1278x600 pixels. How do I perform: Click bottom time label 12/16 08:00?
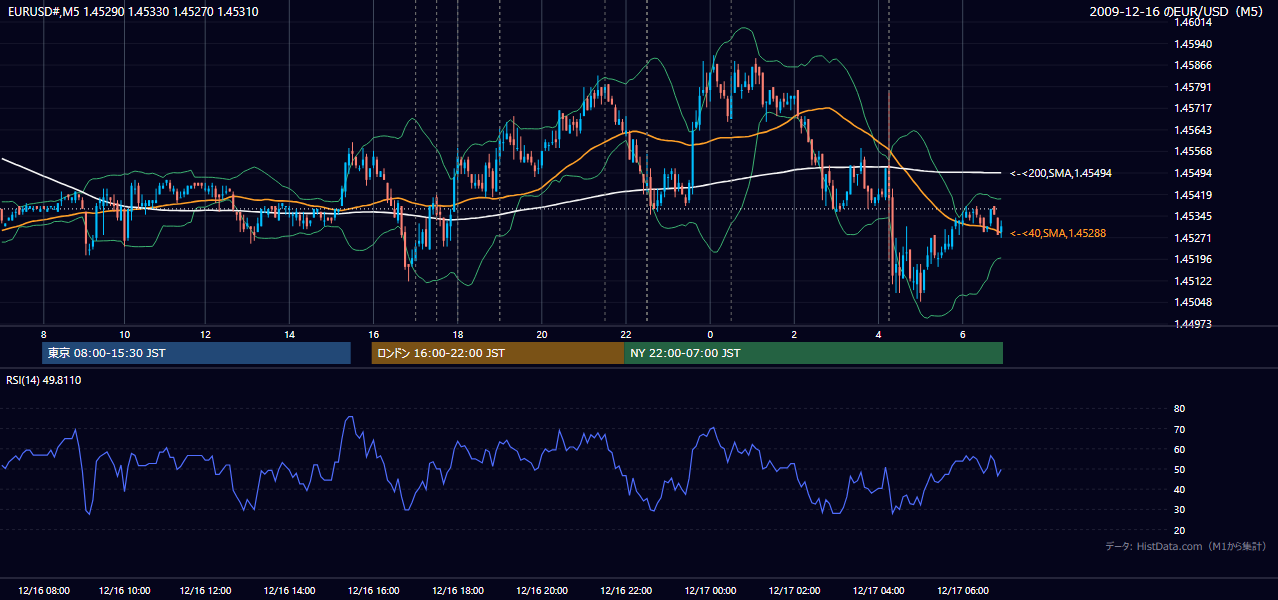(x=44, y=591)
